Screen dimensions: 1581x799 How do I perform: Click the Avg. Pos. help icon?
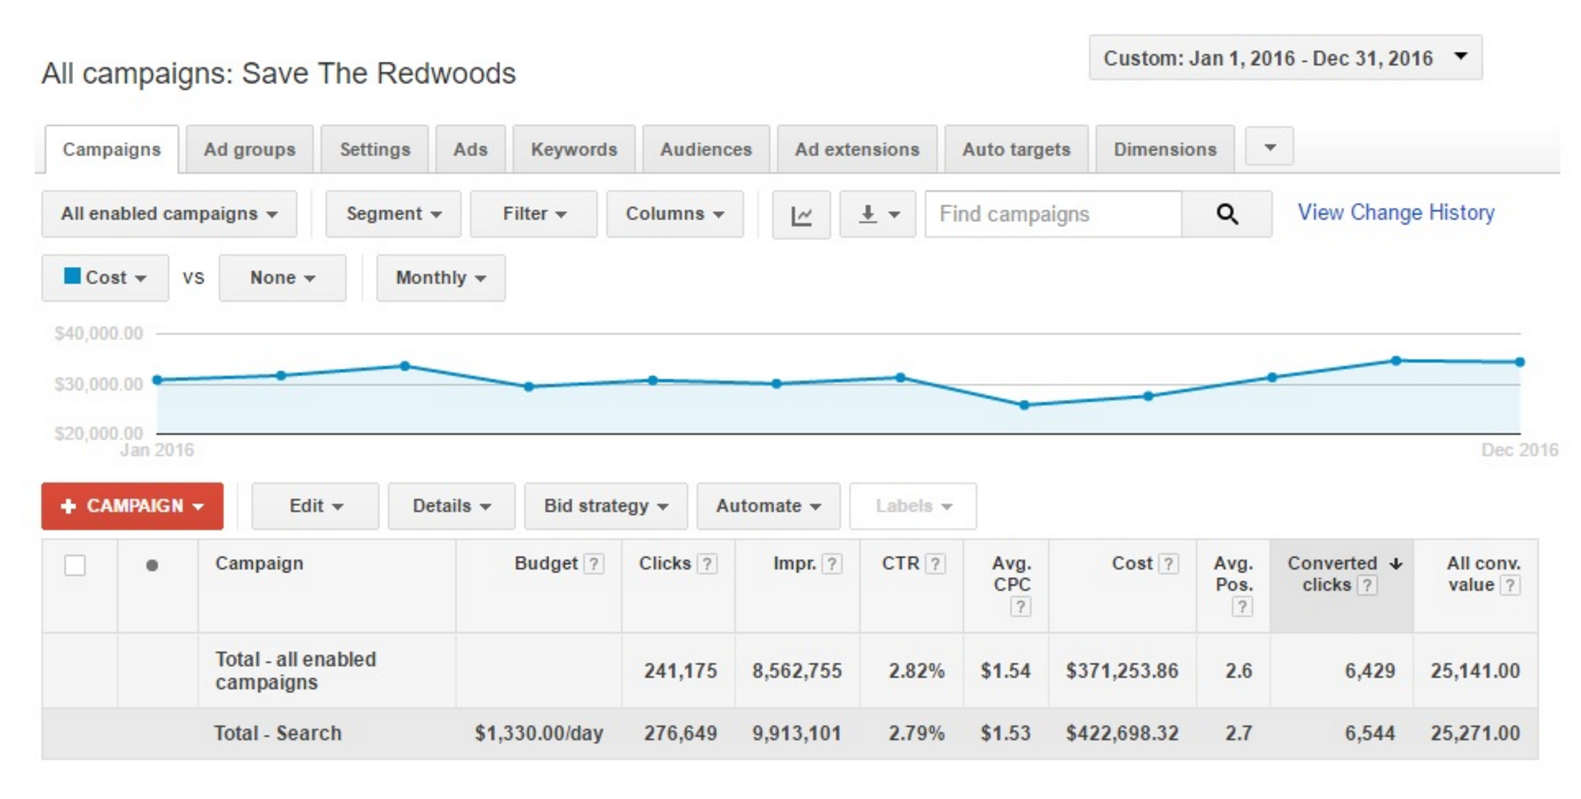click(1242, 607)
